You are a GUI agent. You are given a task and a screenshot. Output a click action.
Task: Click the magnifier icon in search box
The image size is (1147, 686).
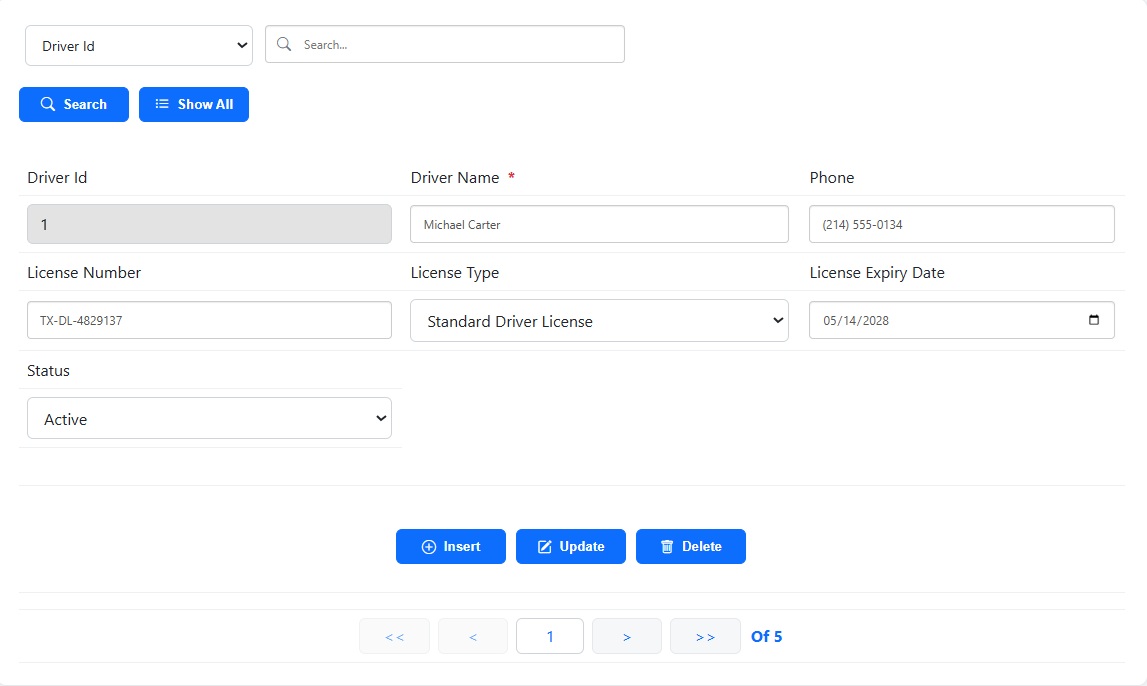284,45
